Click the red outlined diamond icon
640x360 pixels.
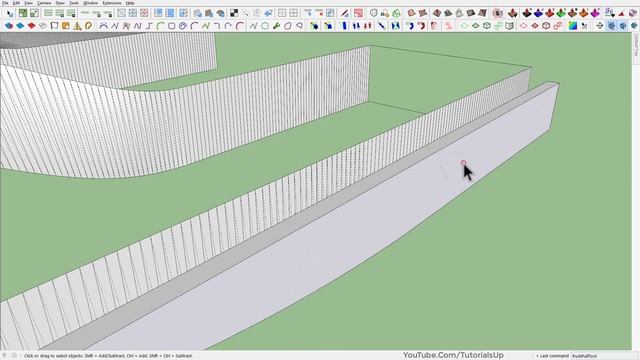click(x=523, y=26)
